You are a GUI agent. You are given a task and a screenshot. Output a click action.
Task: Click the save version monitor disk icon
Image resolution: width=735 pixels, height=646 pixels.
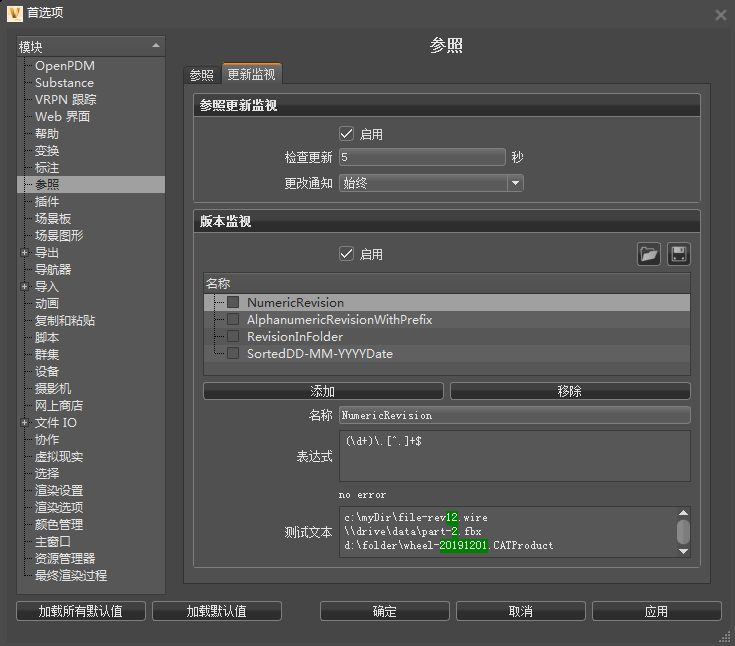click(679, 254)
